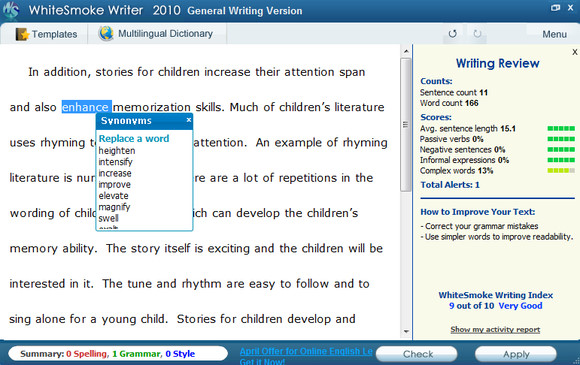
Task: Click the Avg. sentence length score bar
Action: [561, 128]
